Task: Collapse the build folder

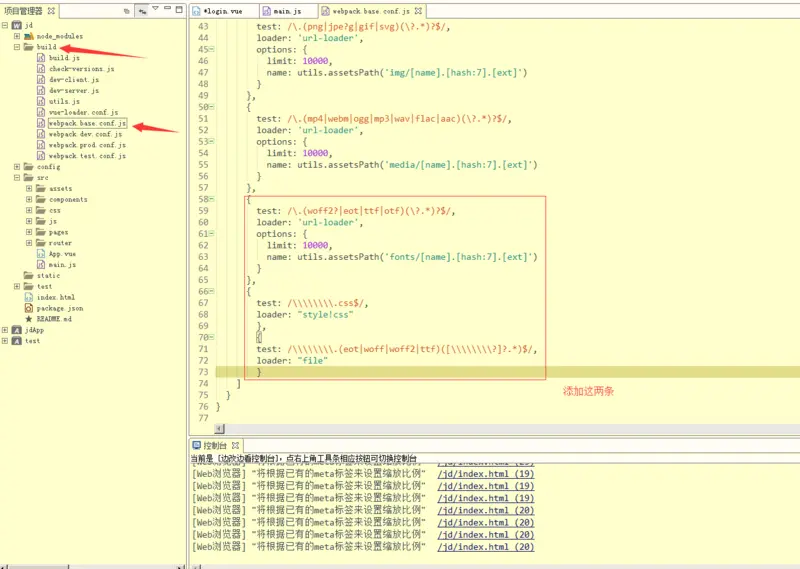Action: point(17,46)
